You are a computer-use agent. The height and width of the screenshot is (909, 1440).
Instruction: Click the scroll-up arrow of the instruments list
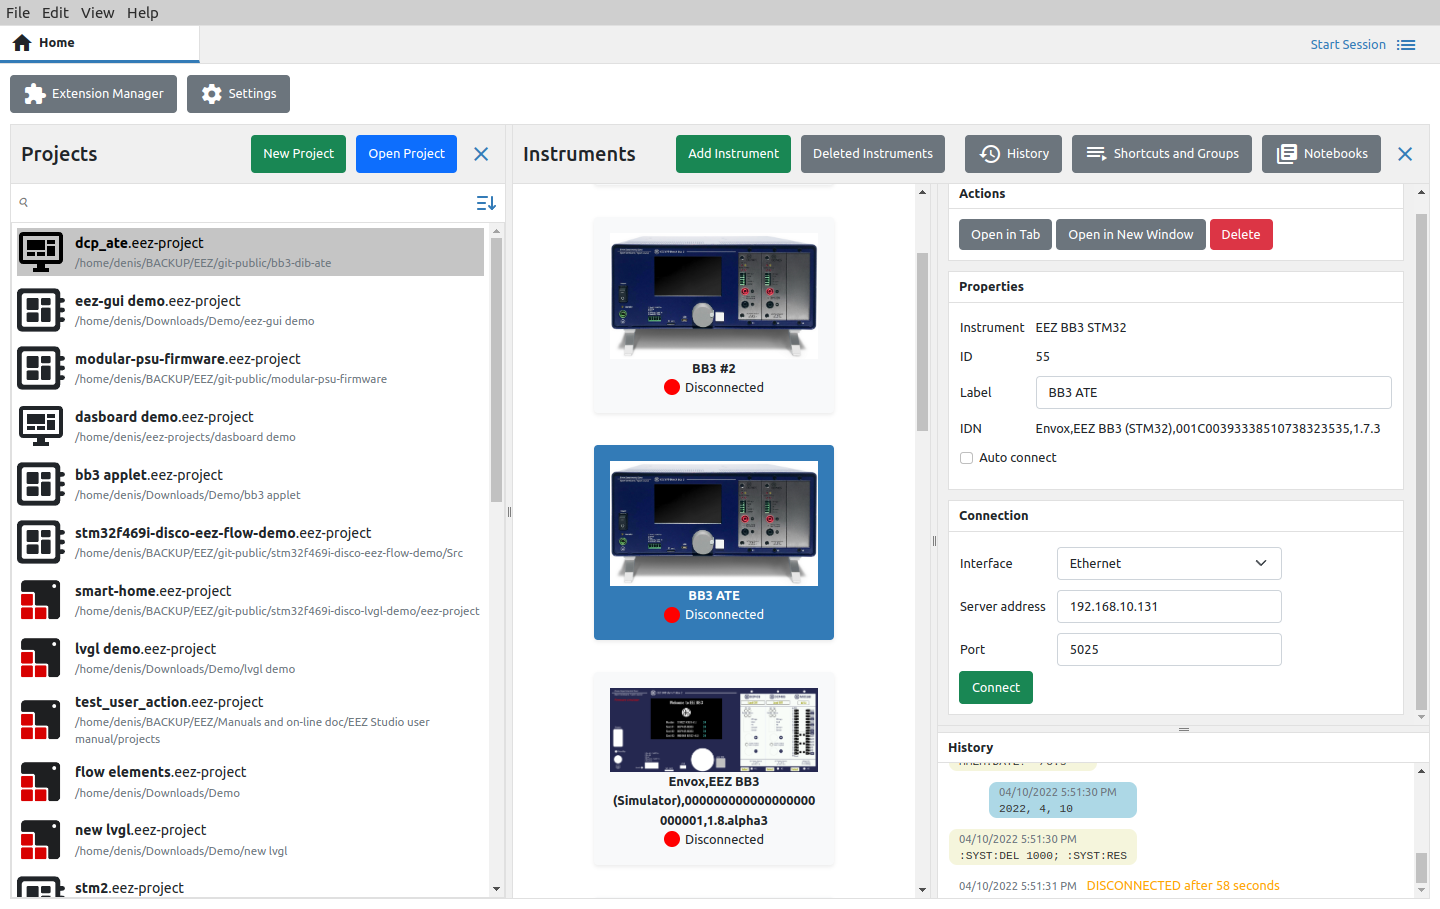[x=922, y=192]
